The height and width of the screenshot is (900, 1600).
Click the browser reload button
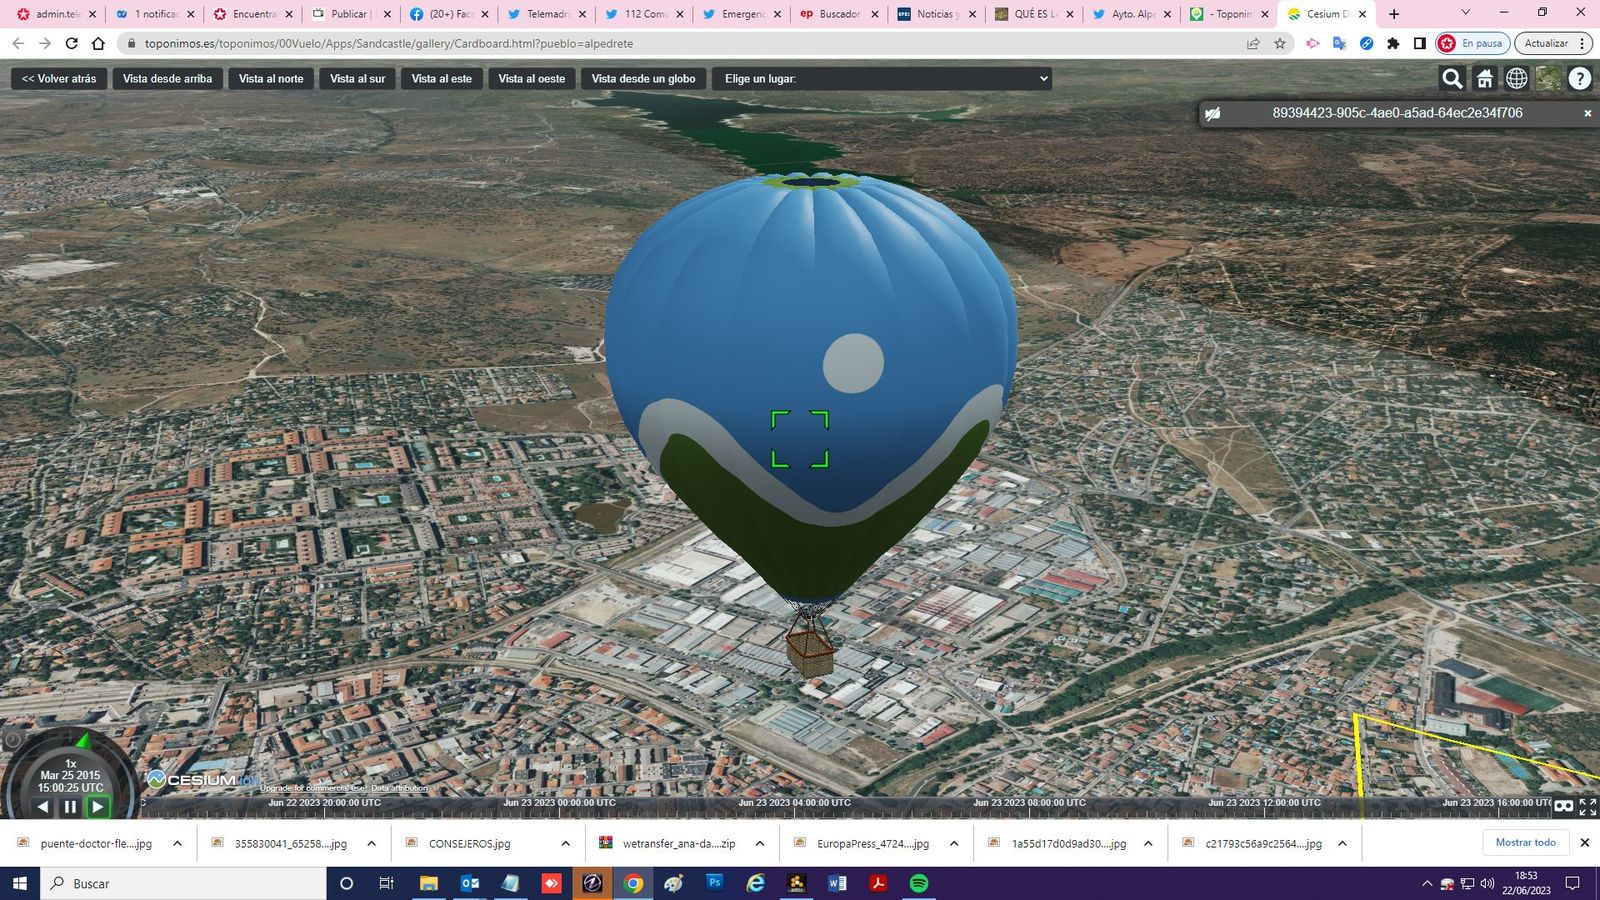71,43
